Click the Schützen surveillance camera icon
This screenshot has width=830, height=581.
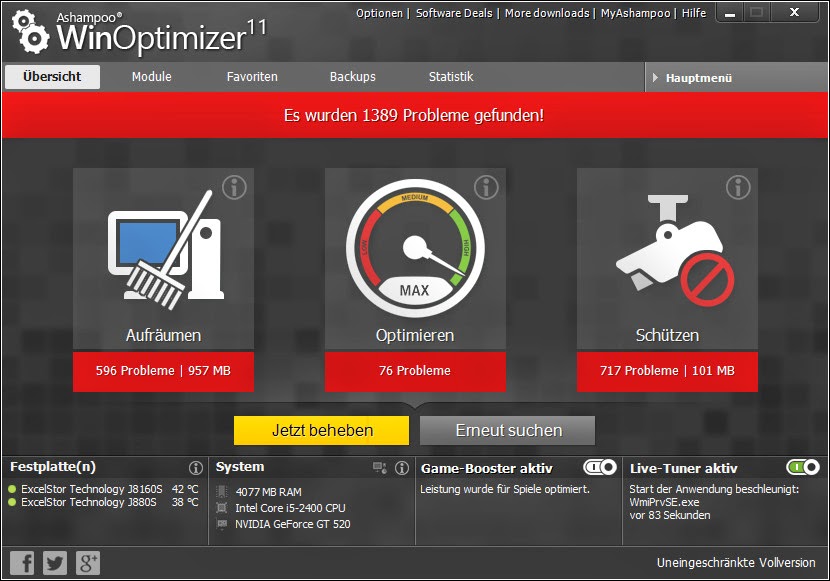675,250
